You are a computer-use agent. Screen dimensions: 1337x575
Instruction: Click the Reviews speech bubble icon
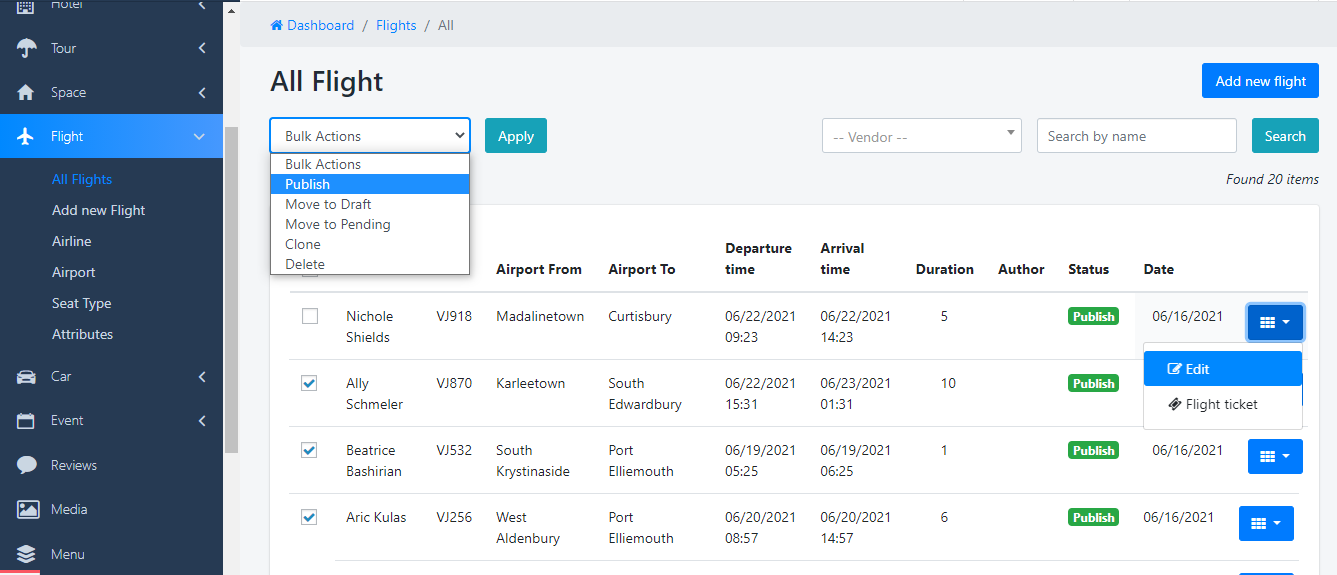point(27,465)
